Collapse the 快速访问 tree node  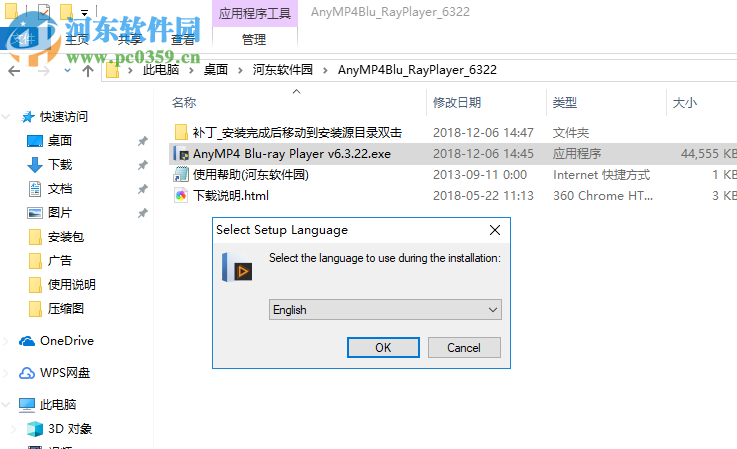coord(6,117)
